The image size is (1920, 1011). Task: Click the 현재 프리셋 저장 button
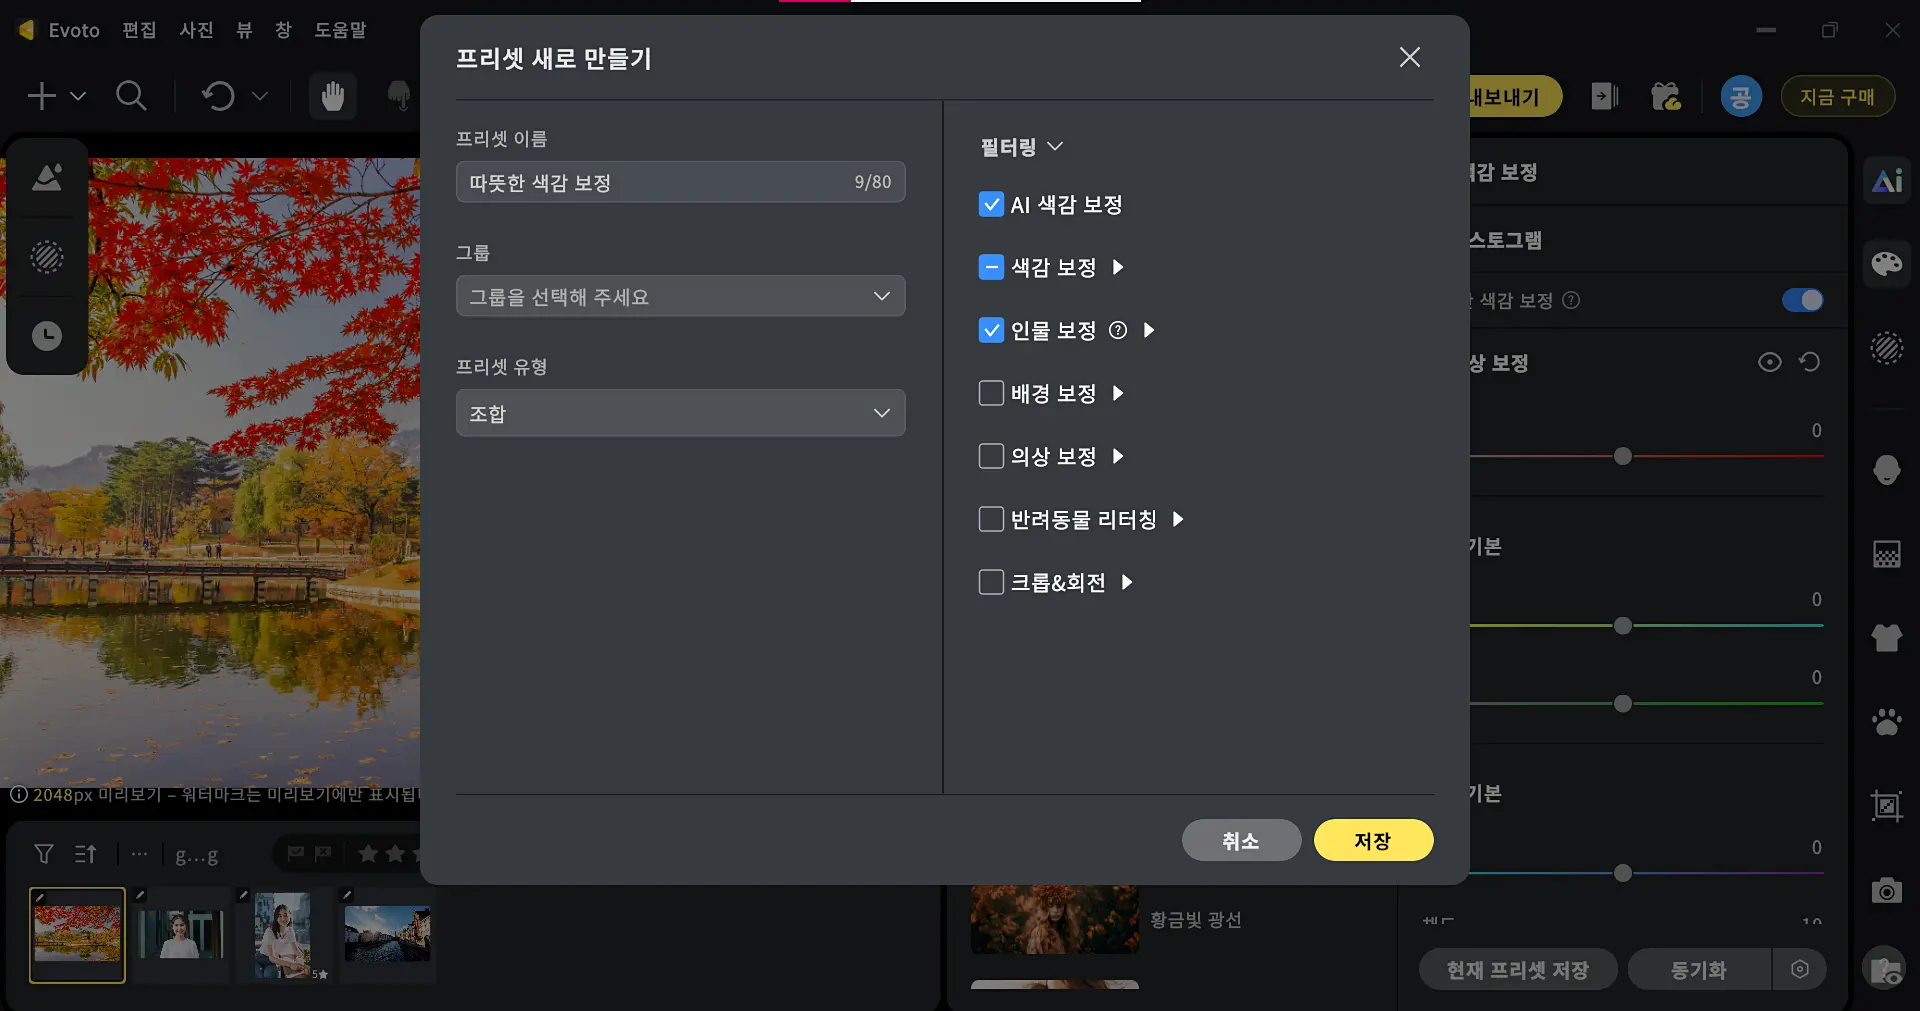pos(1516,968)
